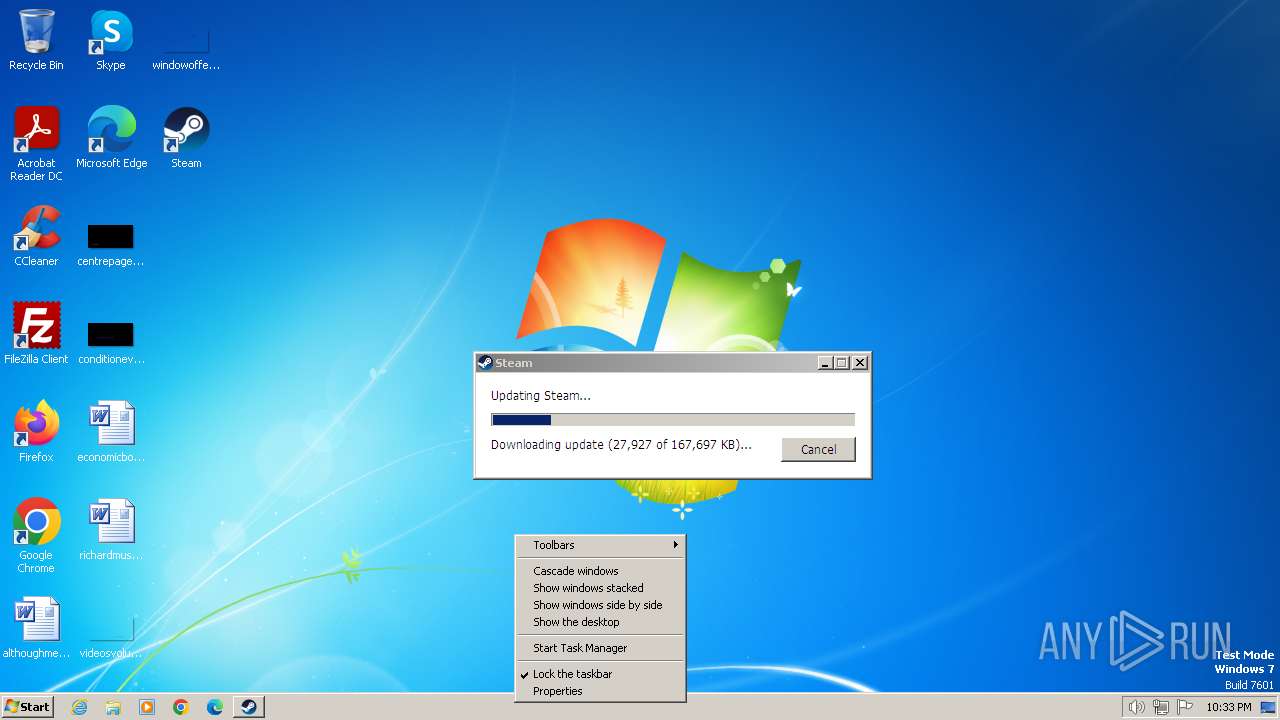1280x720 pixels.
Task: Toggle Lock the taskbar option
Action: point(600,674)
